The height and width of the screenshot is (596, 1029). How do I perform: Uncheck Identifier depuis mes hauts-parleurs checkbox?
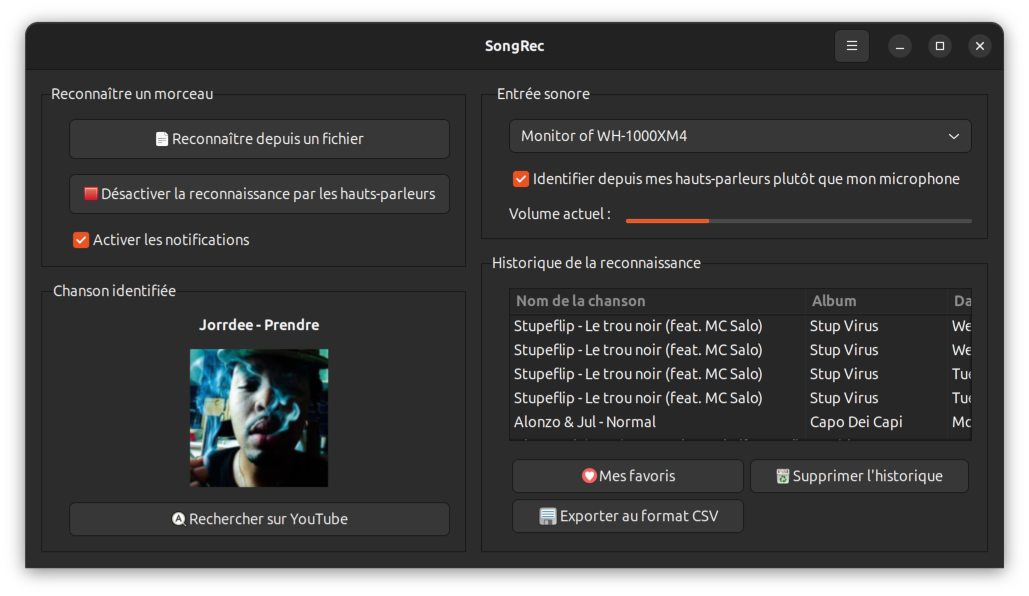521,179
